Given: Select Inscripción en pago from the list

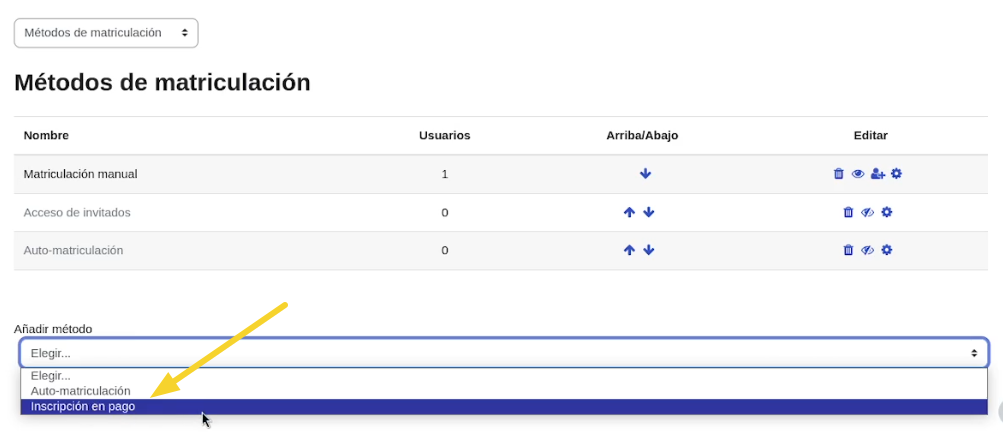Looking at the screenshot, I should [x=83, y=406].
